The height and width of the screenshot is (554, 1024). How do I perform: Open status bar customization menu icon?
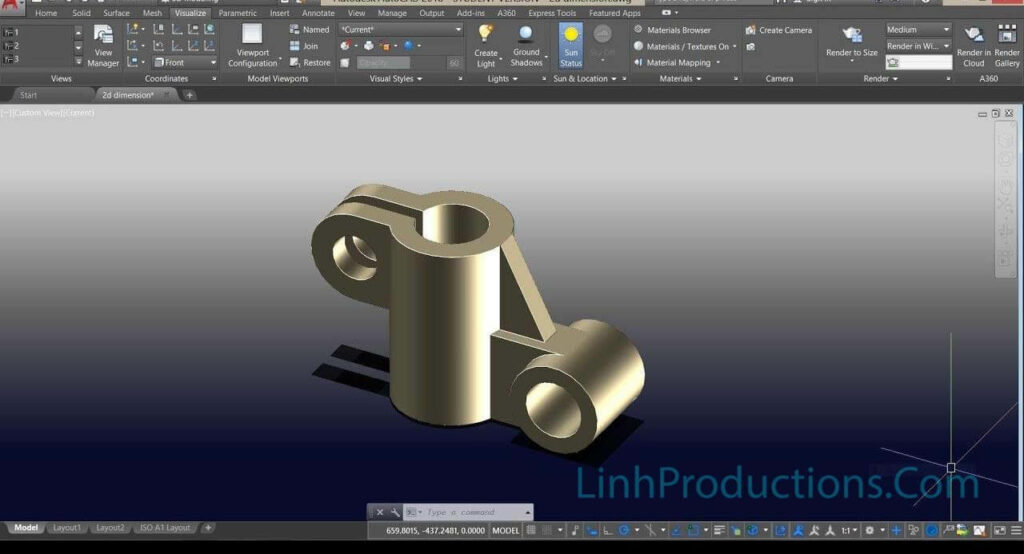tap(1016, 530)
